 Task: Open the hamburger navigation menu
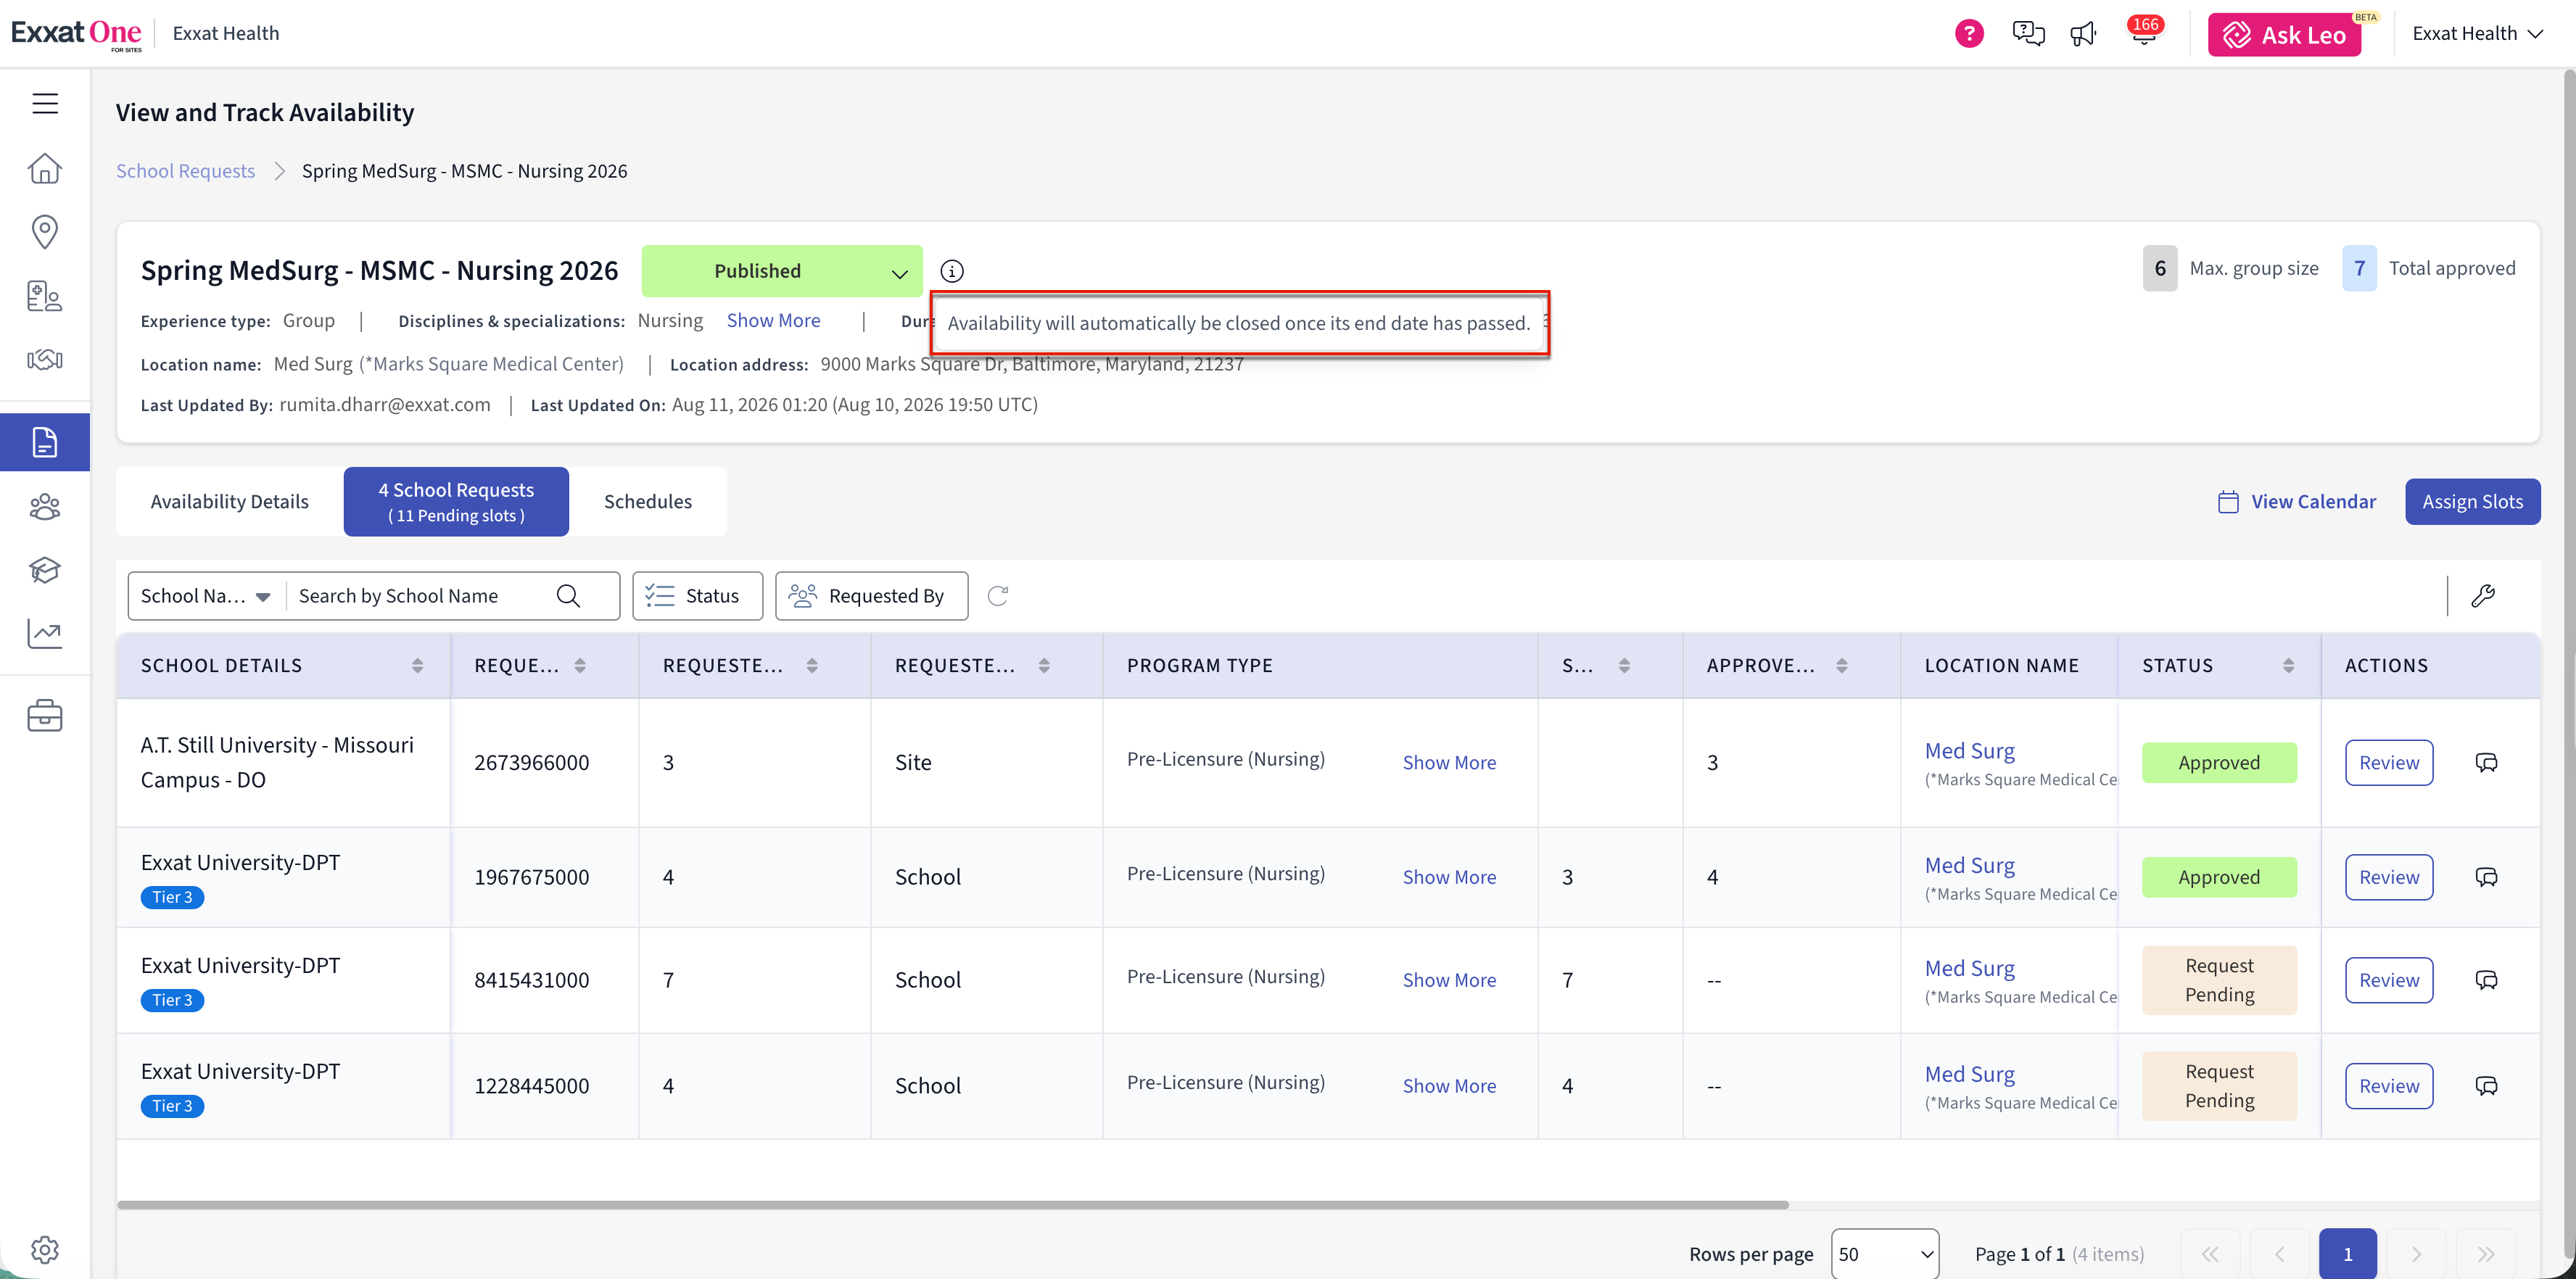point(45,104)
